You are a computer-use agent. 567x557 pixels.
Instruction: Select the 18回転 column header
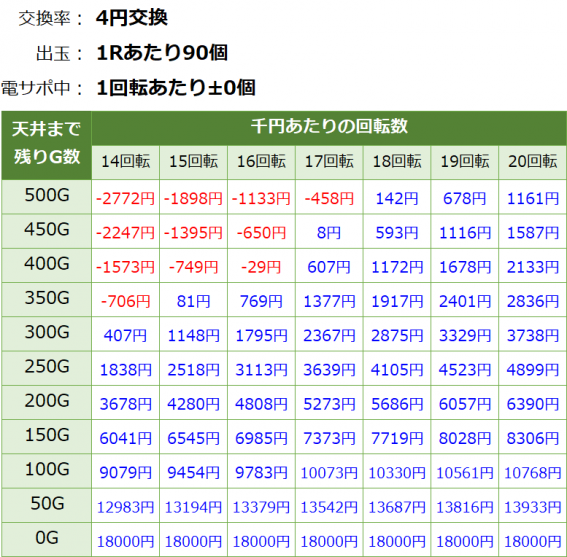click(x=397, y=162)
